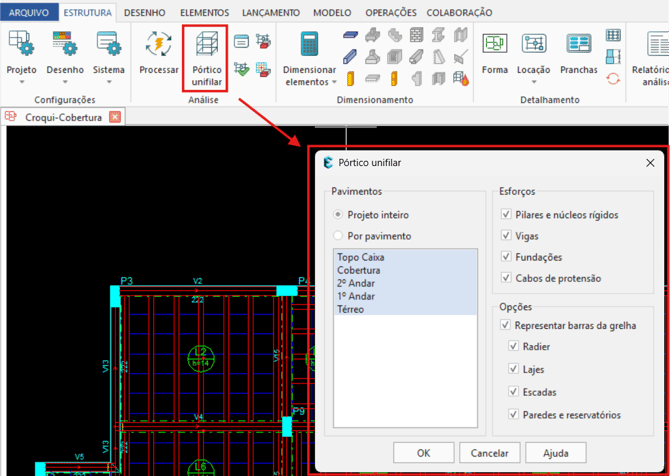670x476 pixels.
Task: Close the Croqui-Cobertura document tab
Action: [x=115, y=117]
